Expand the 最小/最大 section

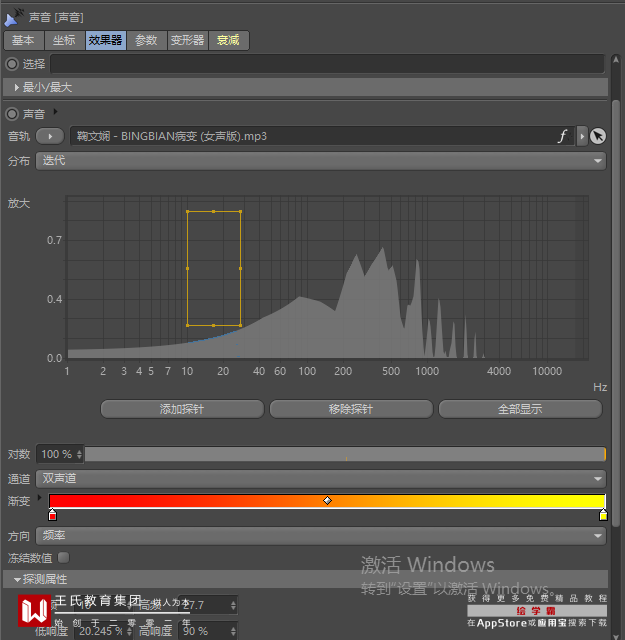(x=16, y=87)
